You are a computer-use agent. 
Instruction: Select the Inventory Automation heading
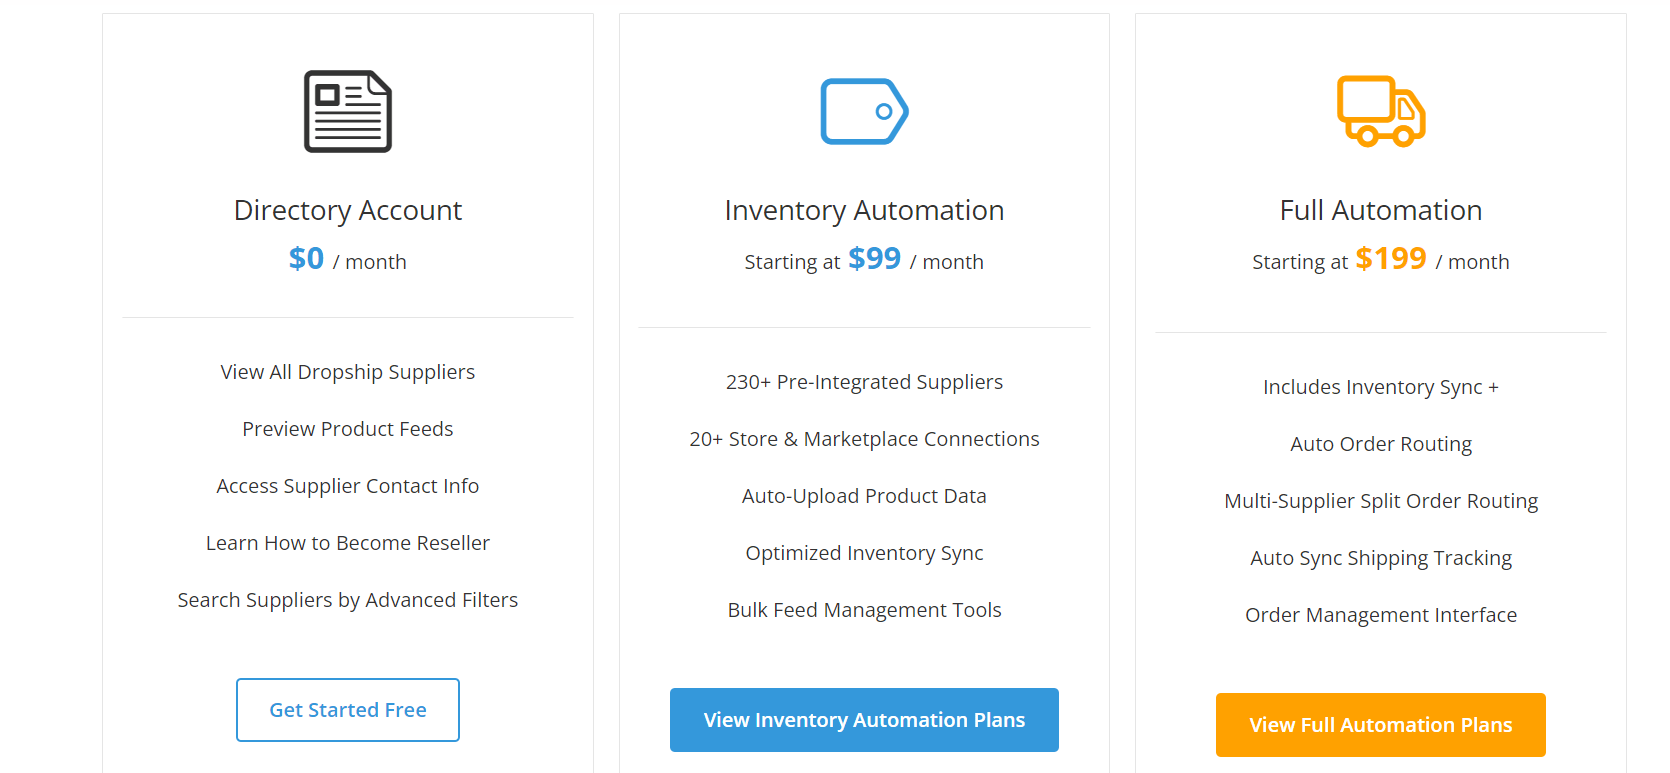tap(864, 210)
